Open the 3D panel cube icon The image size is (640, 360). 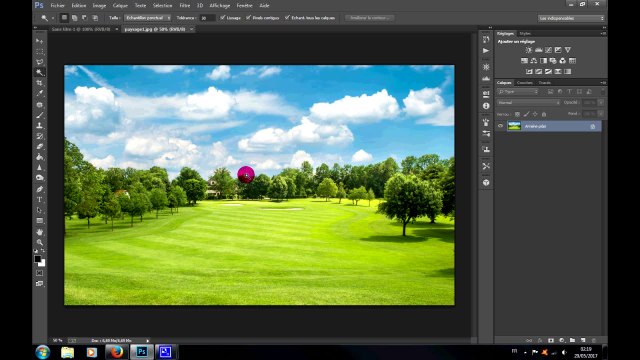pos(486,182)
